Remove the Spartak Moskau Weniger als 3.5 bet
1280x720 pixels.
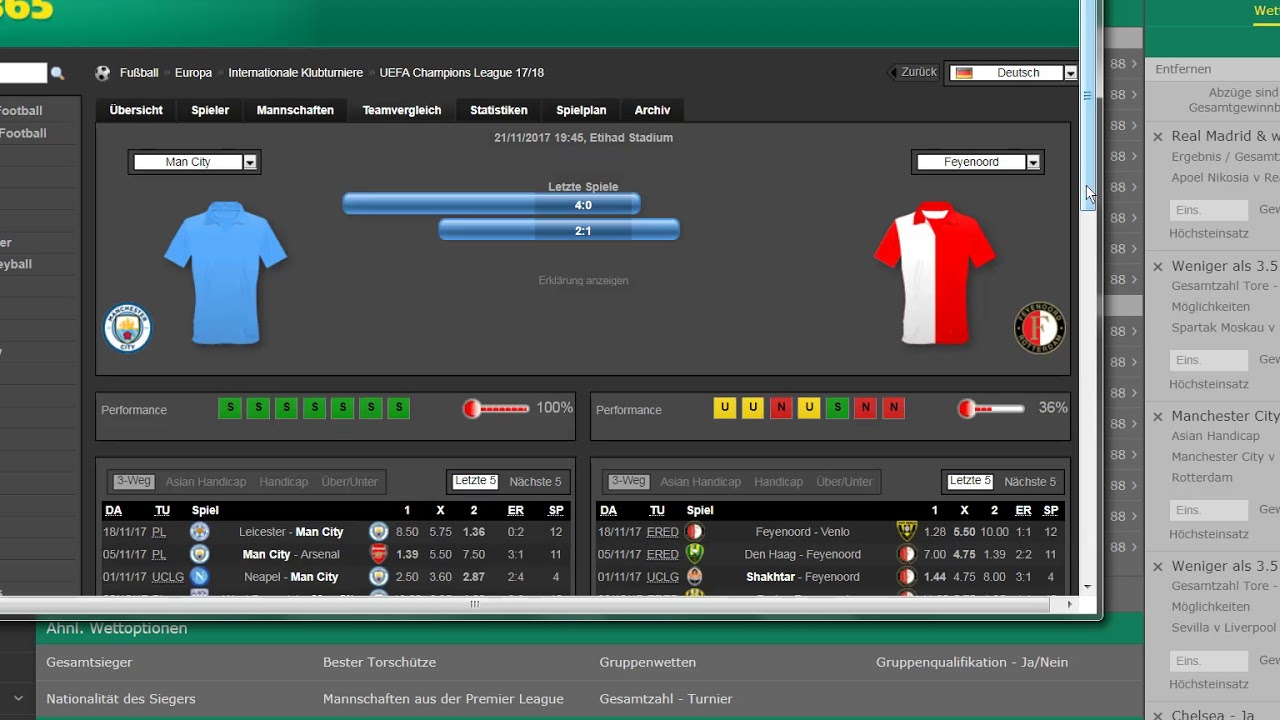tap(1158, 267)
